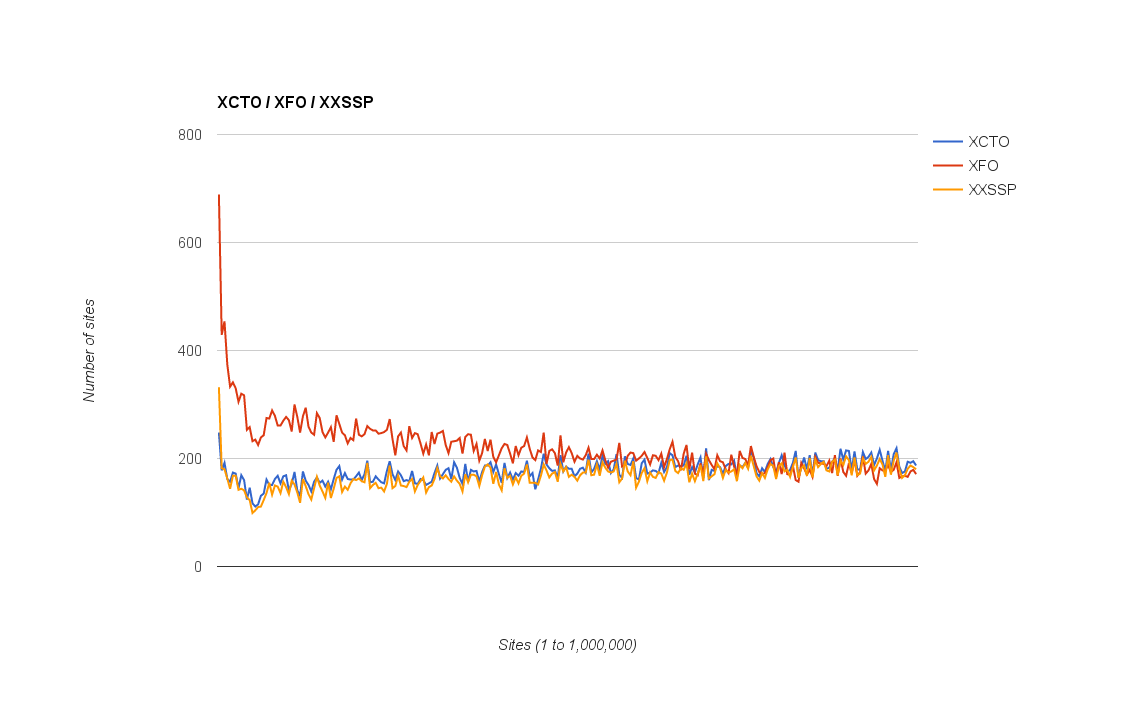Click the chart title XCTO / XFO / XXSSP
The image size is (1134, 701).
(x=295, y=102)
